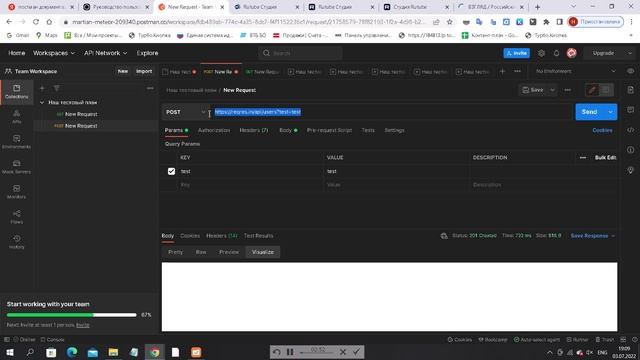Switch to edit mode pencil icon

[592, 90]
